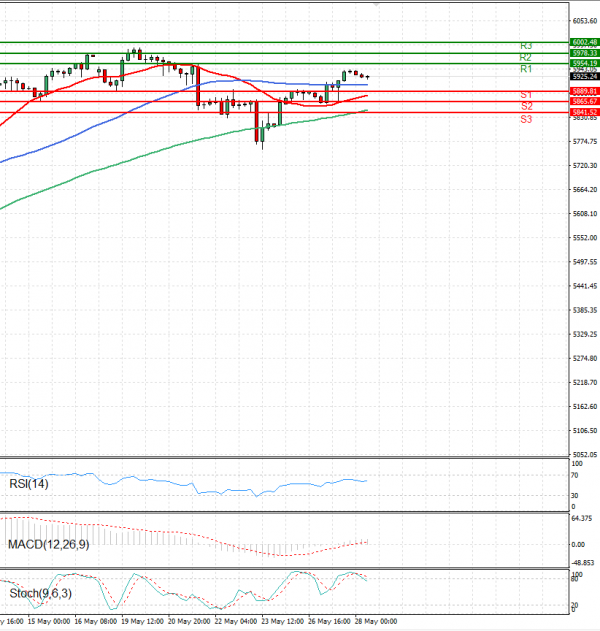Click the black 5925.24 current price tag
The height and width of the screenshot is (631, 600).
(x=585, y=76)
